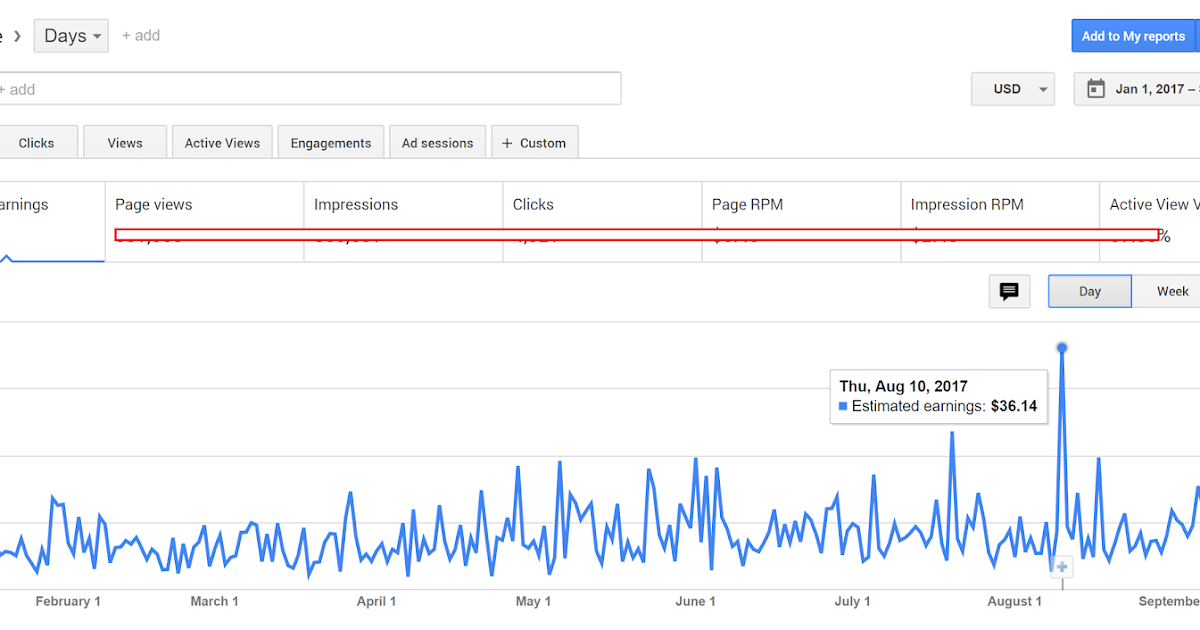Image resolution: width=1200 pixels, height=630 pixels.
Task: Click Add to My reports button
Action: (1133, 36)
